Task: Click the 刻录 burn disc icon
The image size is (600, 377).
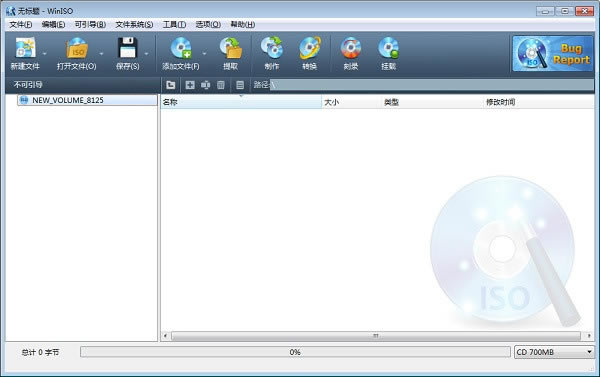Action: [351, 48]
